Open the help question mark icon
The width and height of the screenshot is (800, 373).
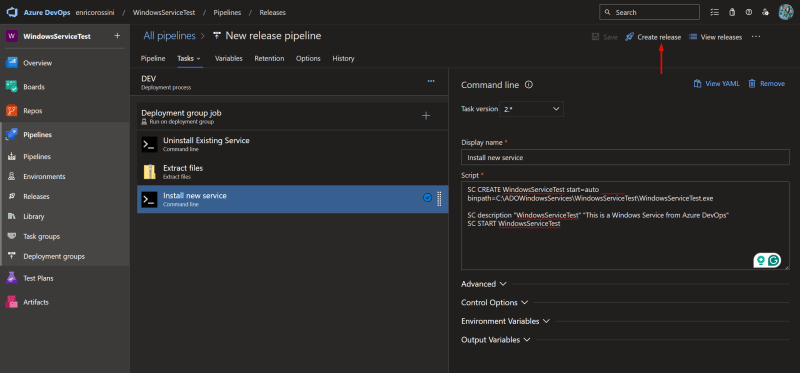coord(748,12)
